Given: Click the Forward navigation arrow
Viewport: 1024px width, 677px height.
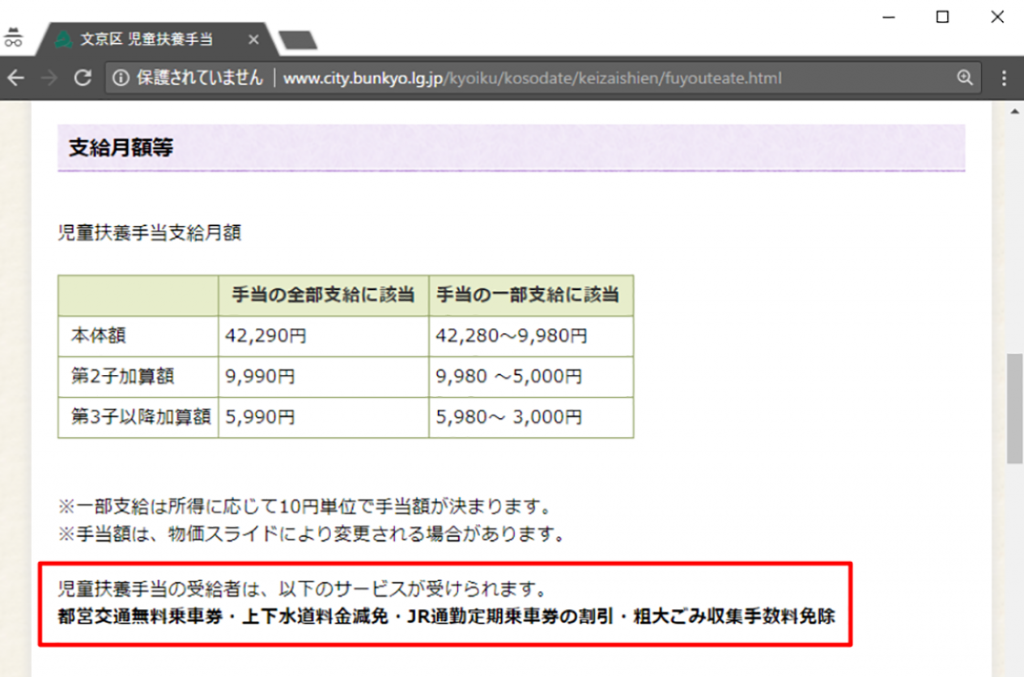Looking at the screenshot, I should click(x=48, y=78).
